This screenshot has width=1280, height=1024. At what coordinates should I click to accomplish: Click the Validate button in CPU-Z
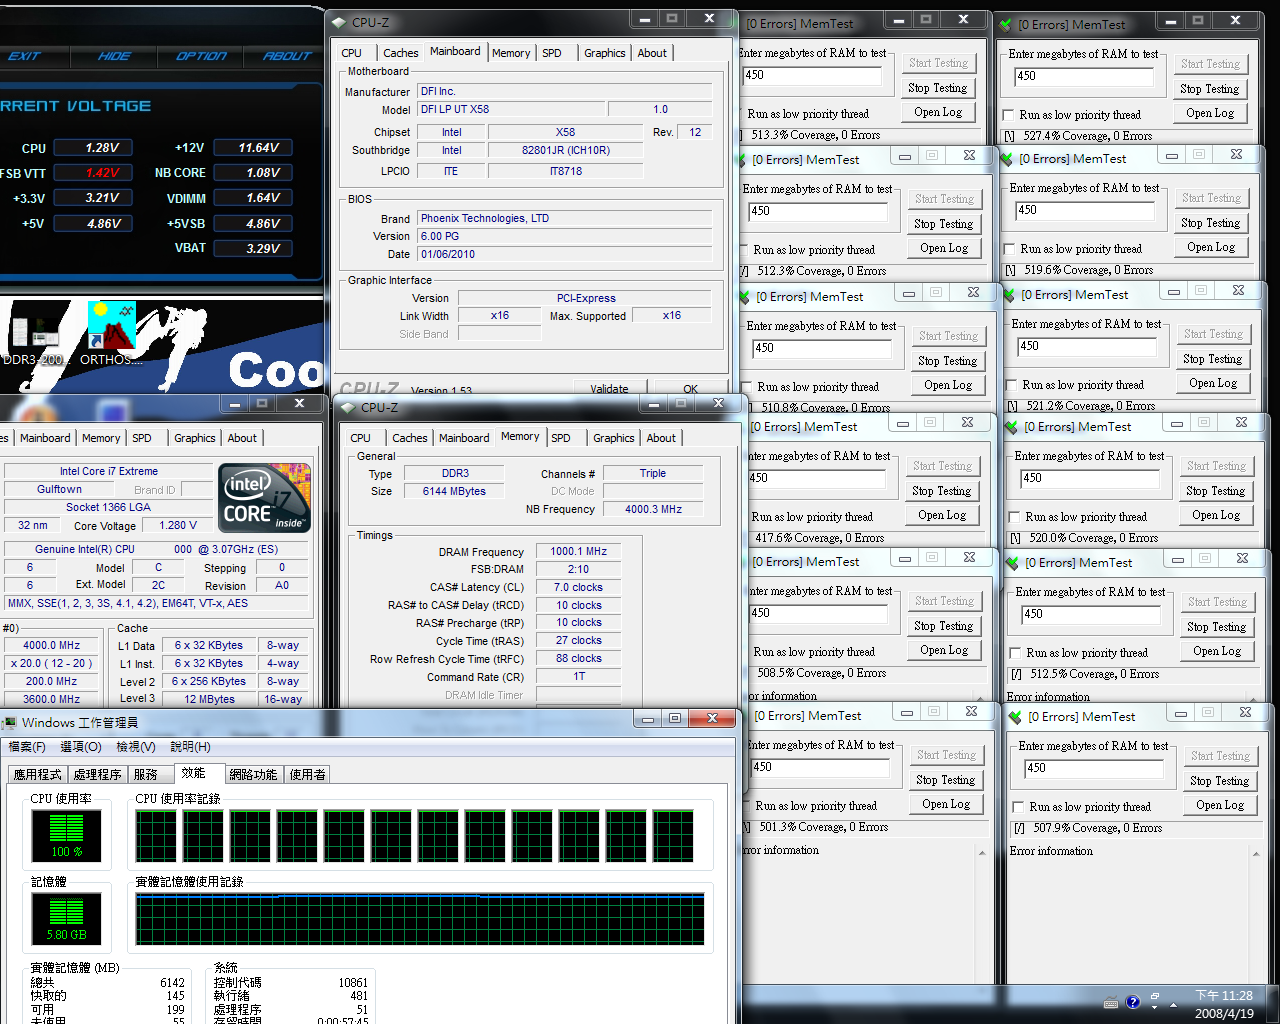click(610, 389)
